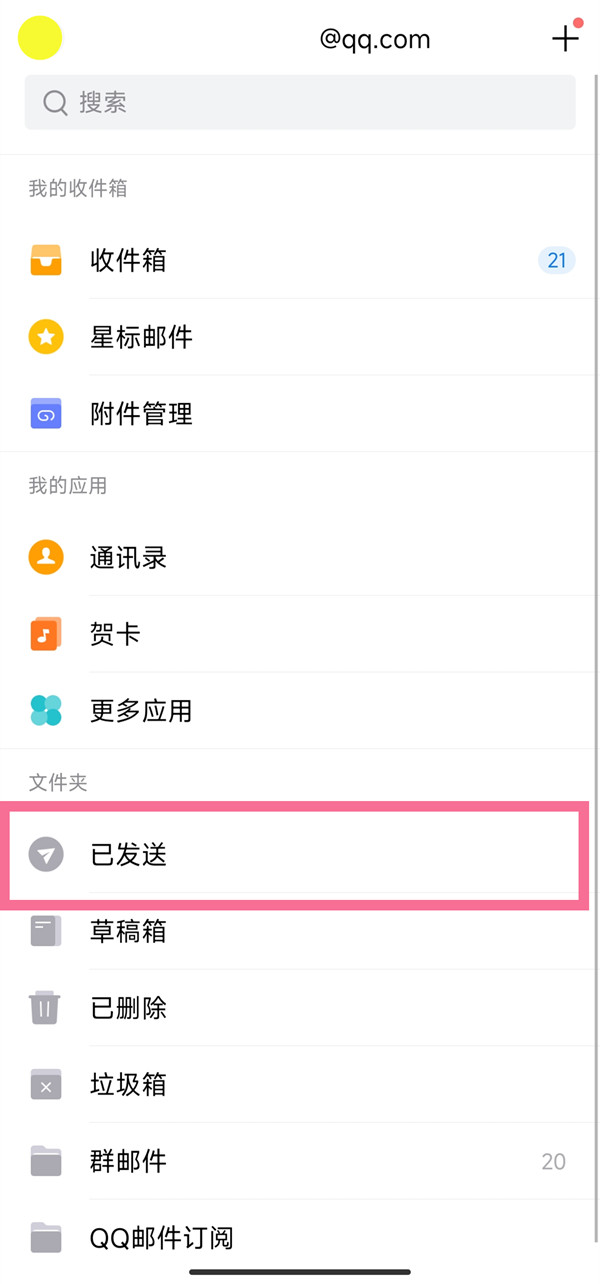Tap the yellow profile avatar
Image resolution: width=600 pixels, height=1284 pixels.
[40, 38]
